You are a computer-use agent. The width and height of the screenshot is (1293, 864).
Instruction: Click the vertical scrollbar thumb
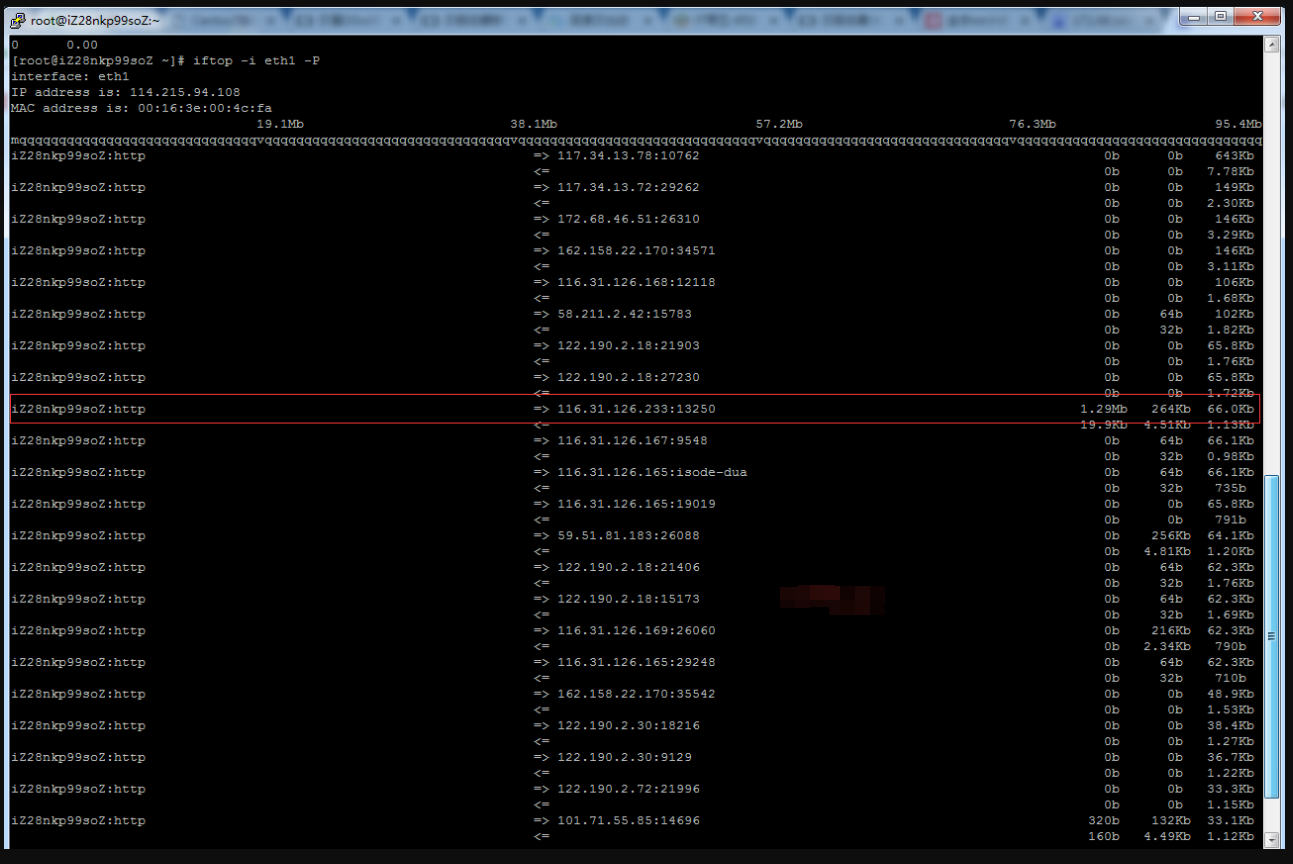point(1271,635)
